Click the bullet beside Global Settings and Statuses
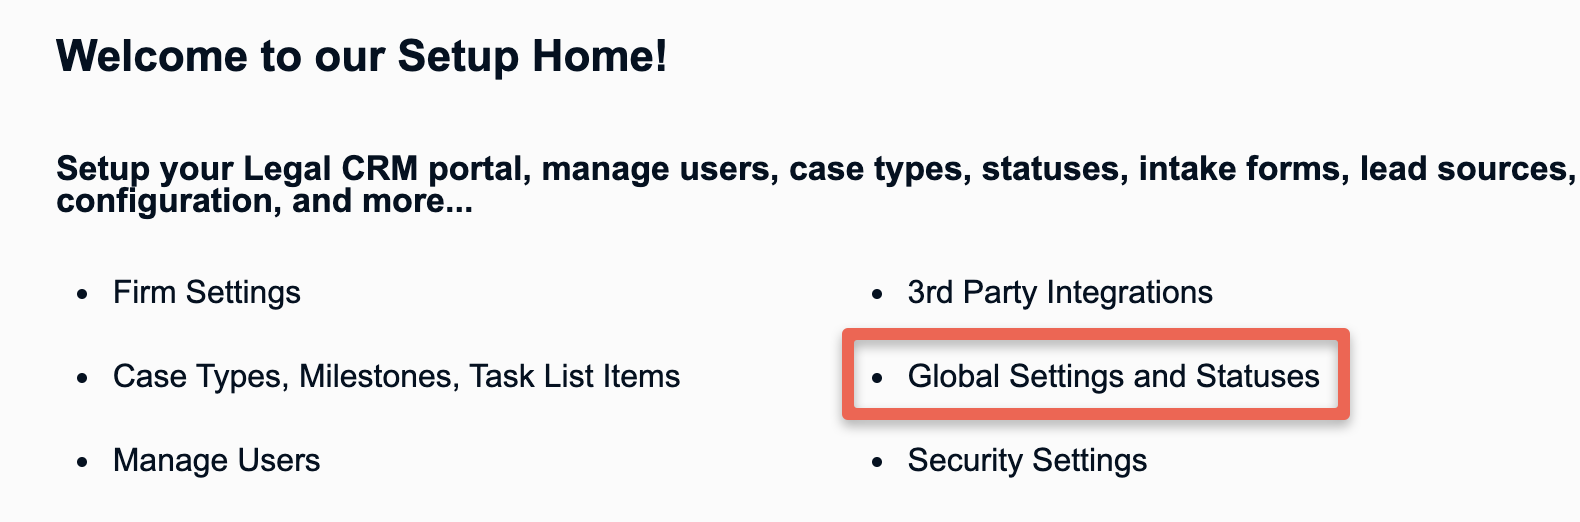 pyautogui.click(x=878, y=378)
